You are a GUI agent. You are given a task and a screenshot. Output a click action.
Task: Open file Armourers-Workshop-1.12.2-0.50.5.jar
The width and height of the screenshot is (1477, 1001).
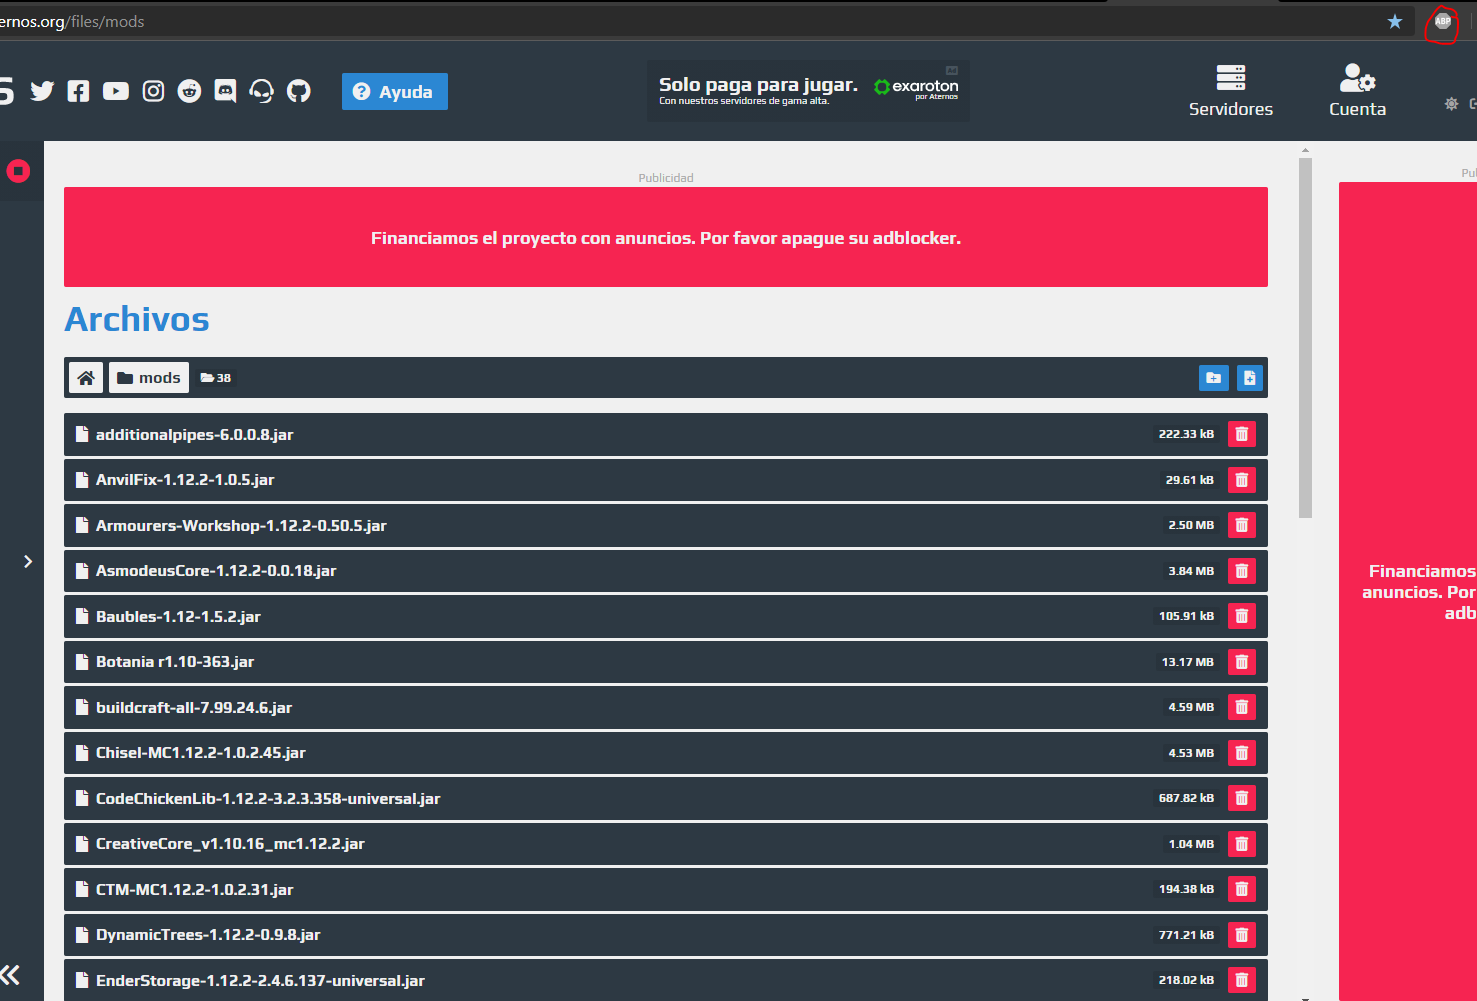click(666, 525)
